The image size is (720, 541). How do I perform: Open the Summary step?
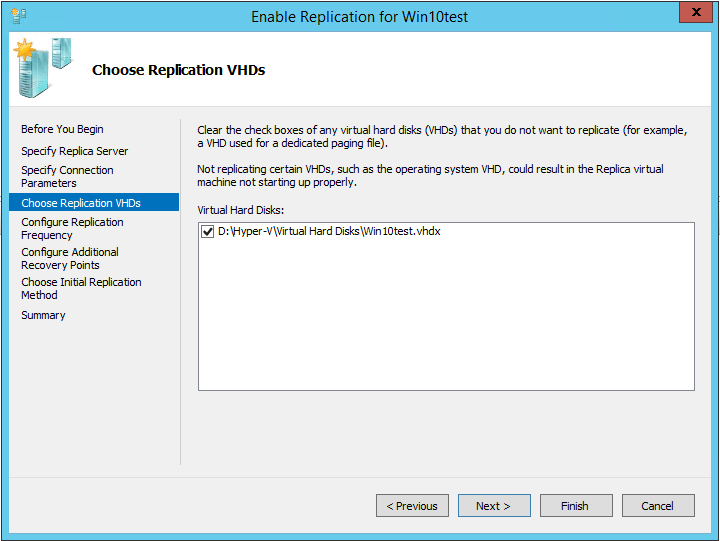pos(43,315)
